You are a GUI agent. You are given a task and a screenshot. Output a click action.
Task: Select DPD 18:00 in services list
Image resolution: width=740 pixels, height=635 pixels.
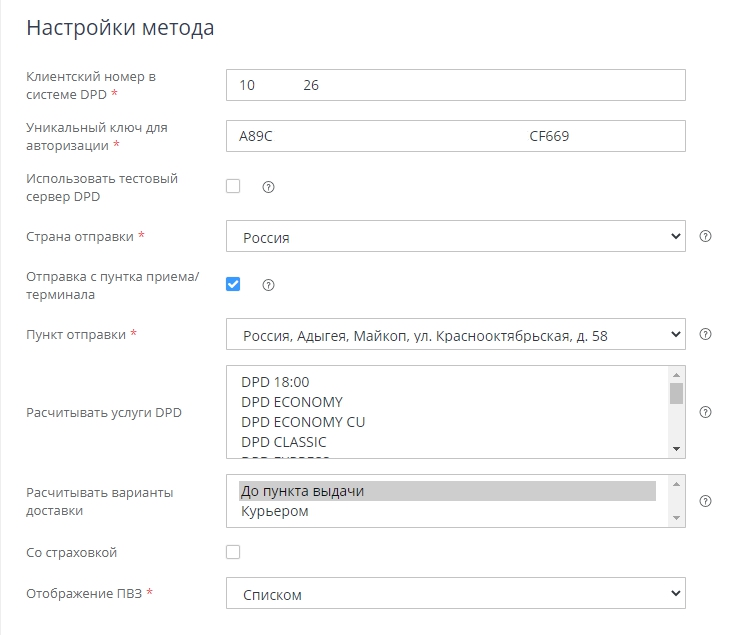click(275, 382)
